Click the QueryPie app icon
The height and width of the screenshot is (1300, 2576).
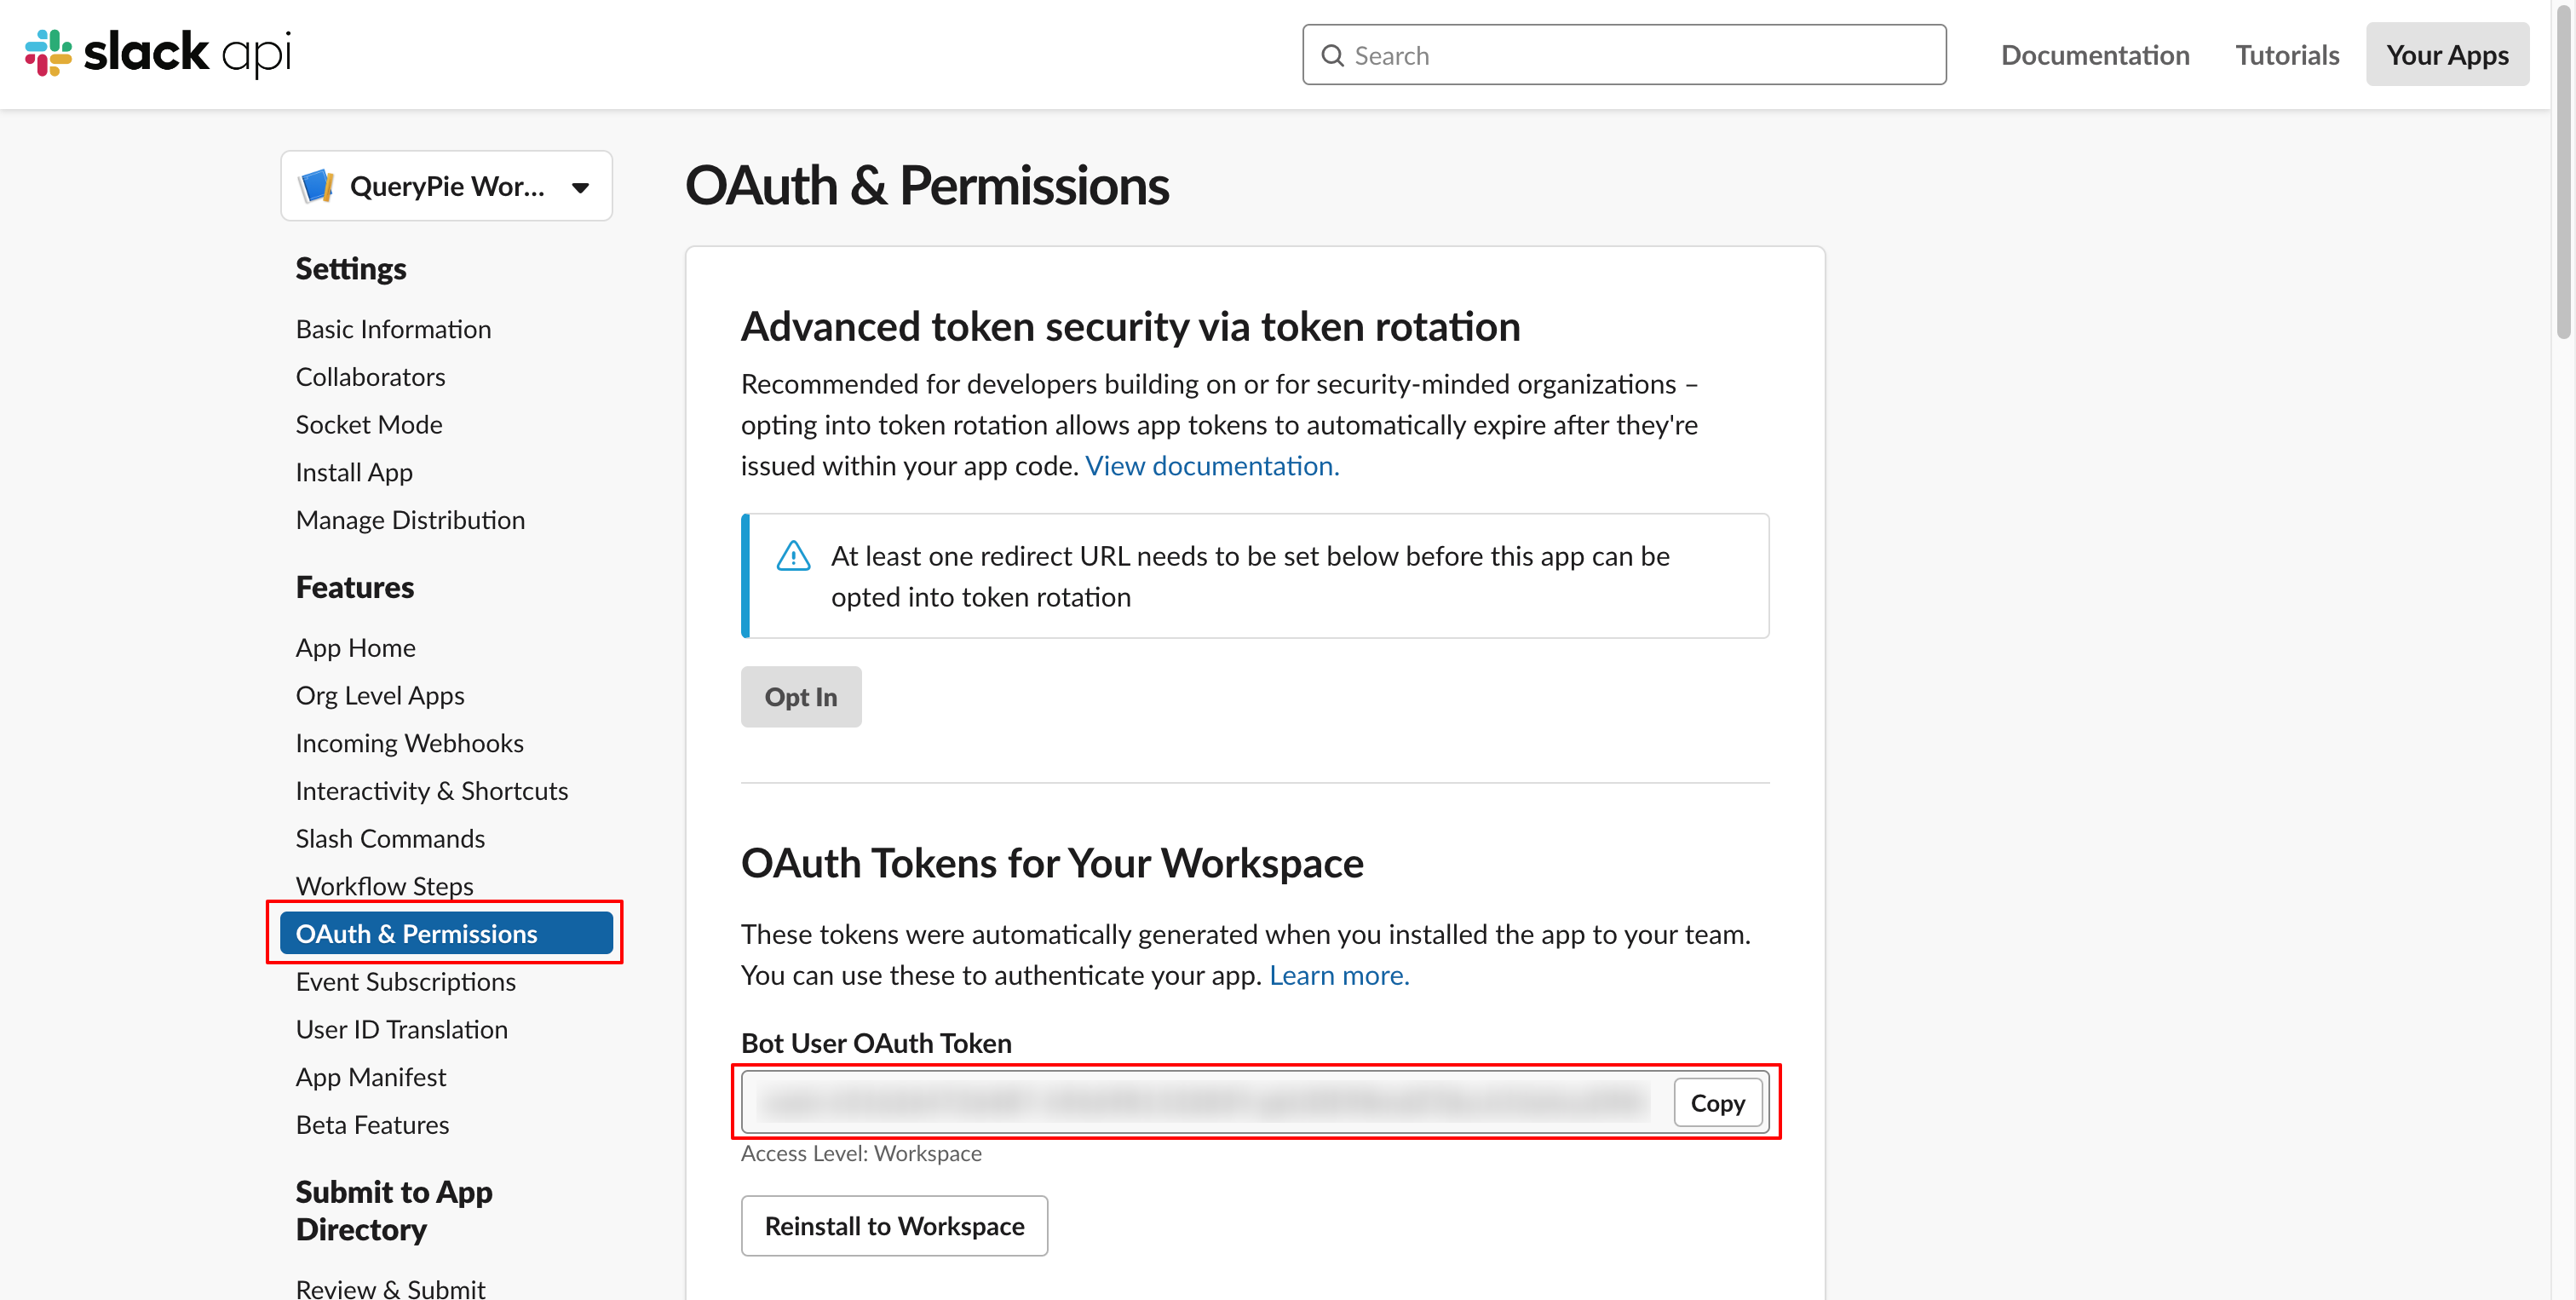click(317, 186)
